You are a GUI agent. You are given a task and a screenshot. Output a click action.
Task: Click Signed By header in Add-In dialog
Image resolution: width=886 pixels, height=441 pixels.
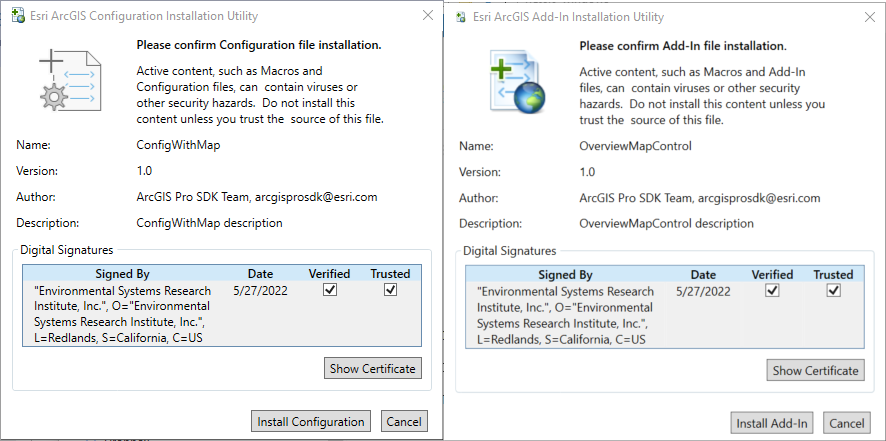[x=565, y=275]
